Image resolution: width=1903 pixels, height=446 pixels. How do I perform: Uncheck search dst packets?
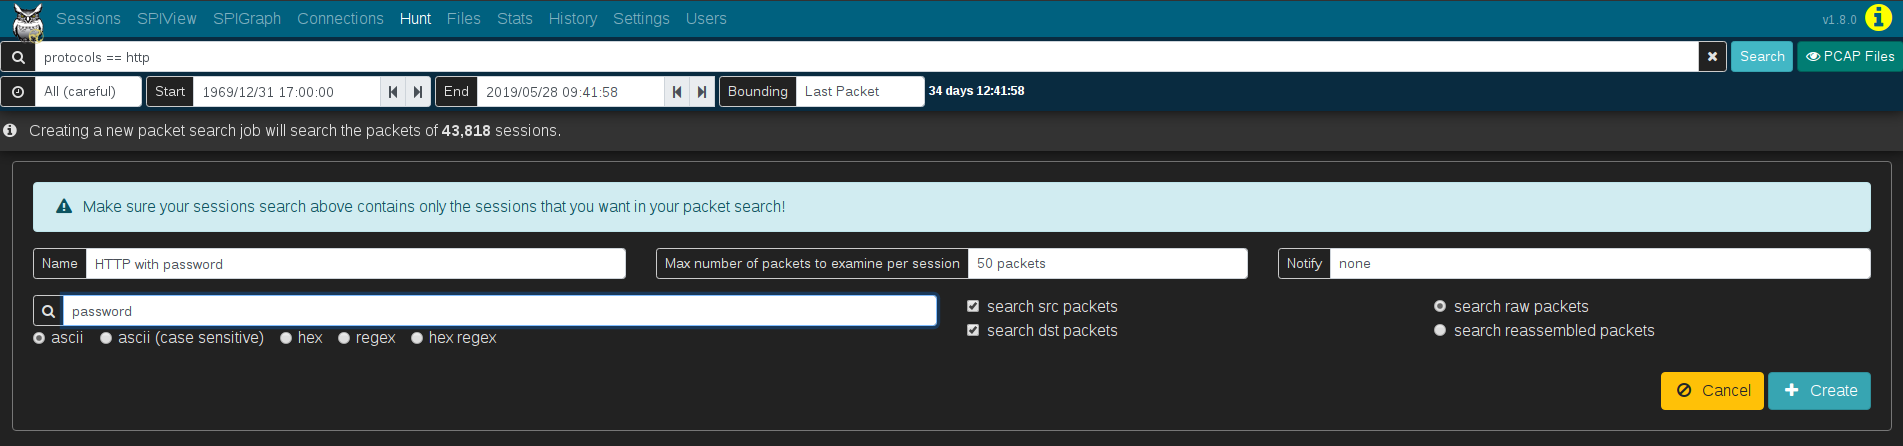[x=973, y=330]
